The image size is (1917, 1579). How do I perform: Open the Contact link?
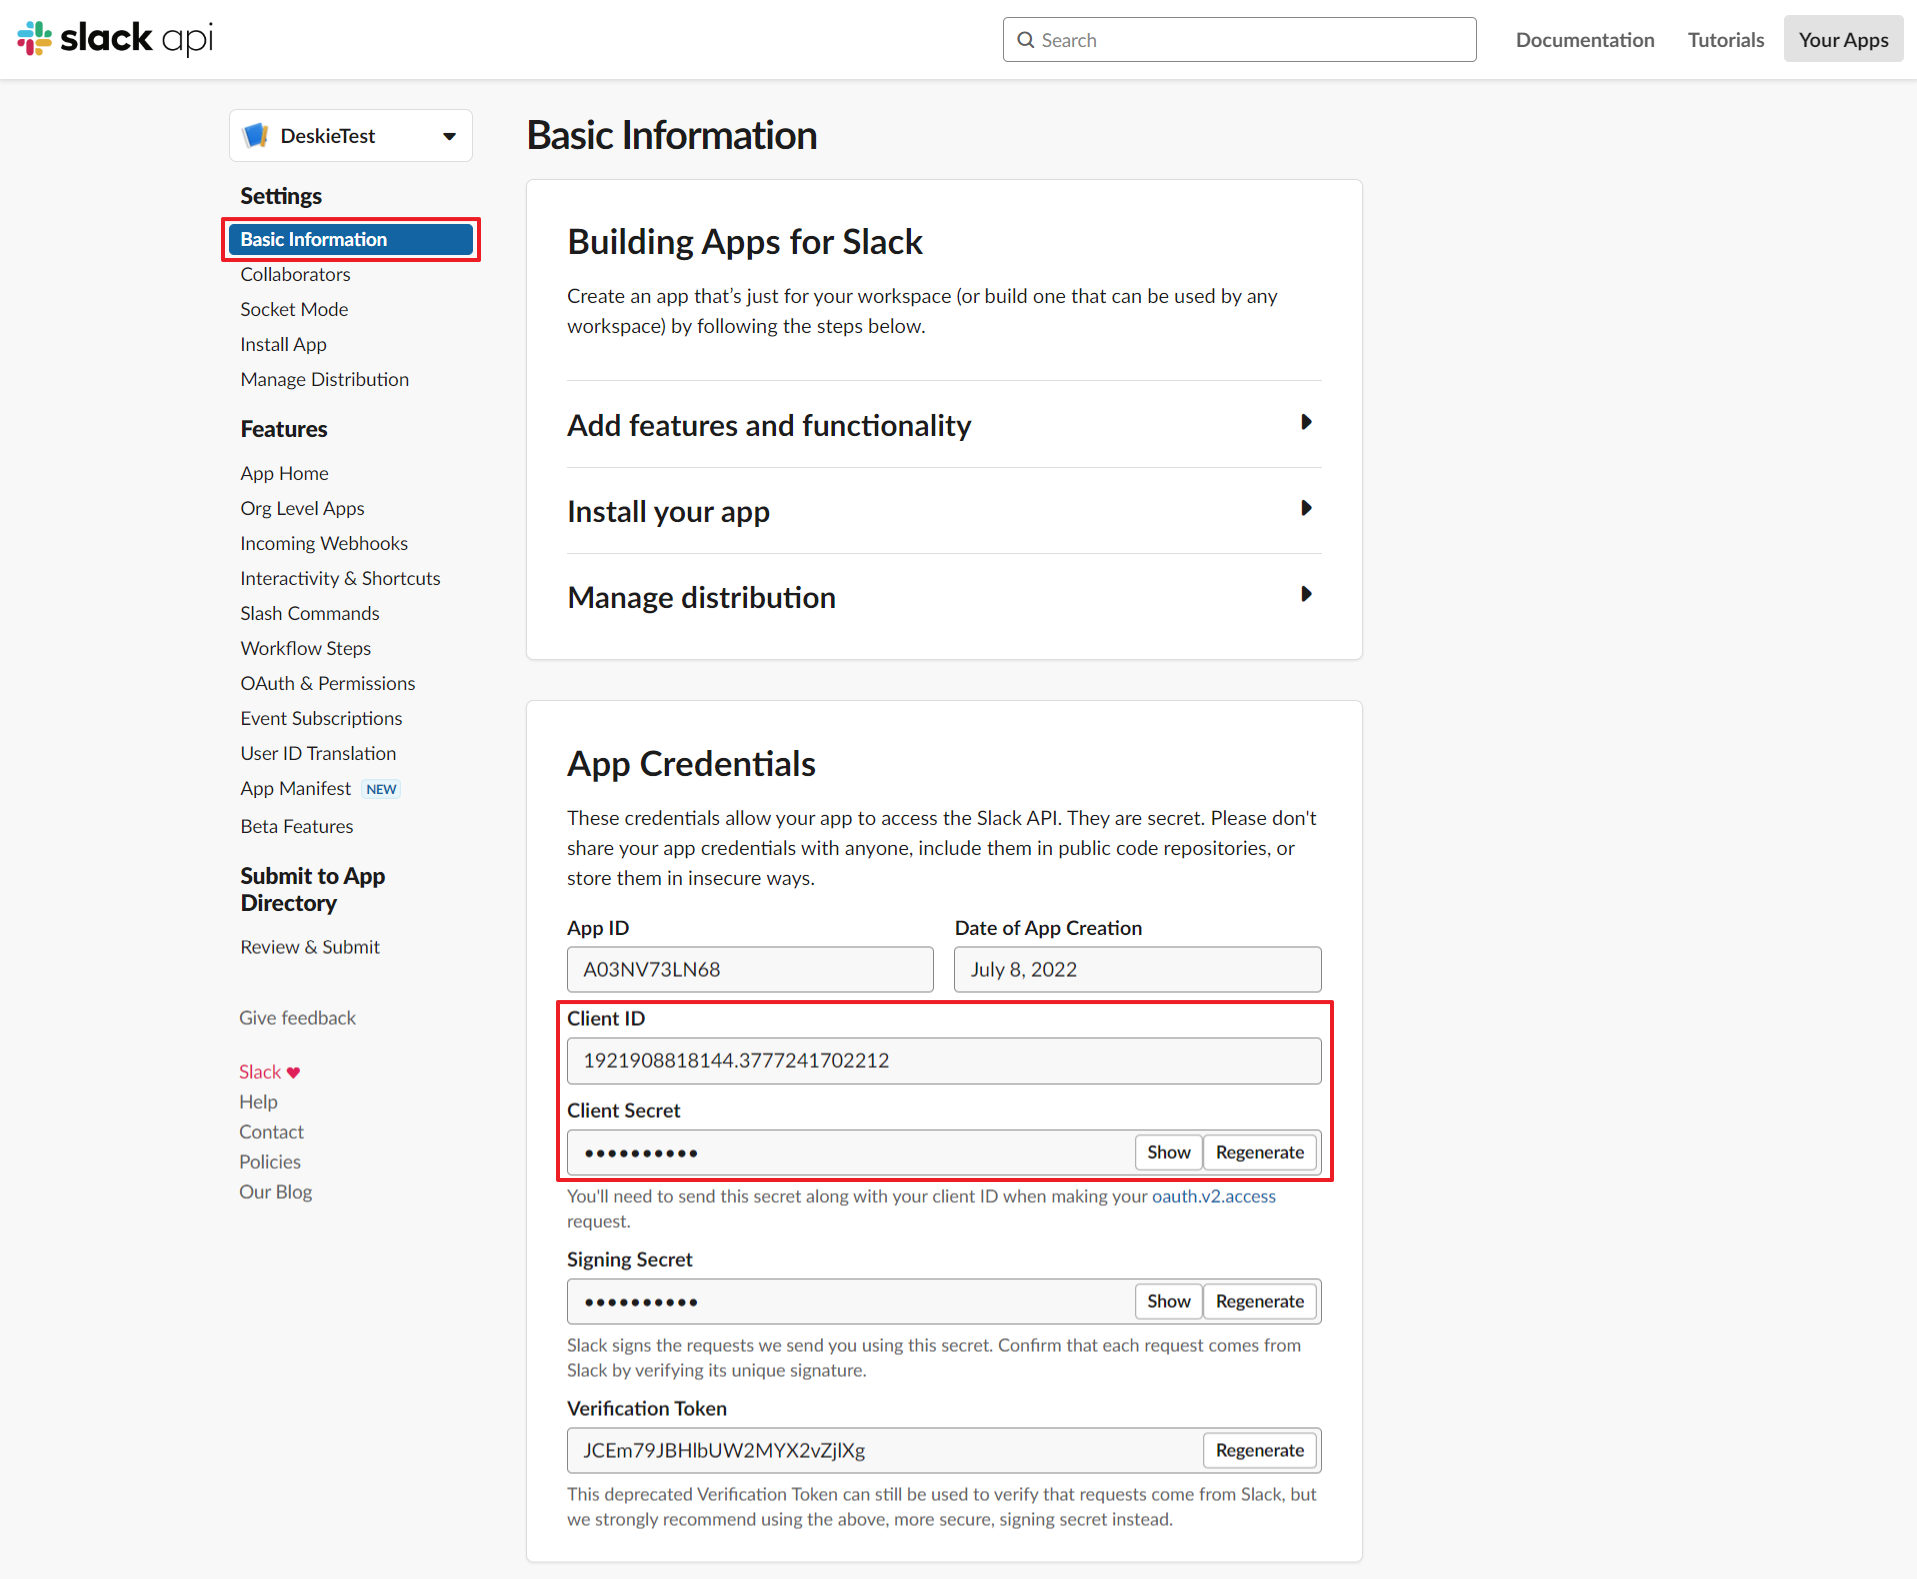pos(271,1132)
